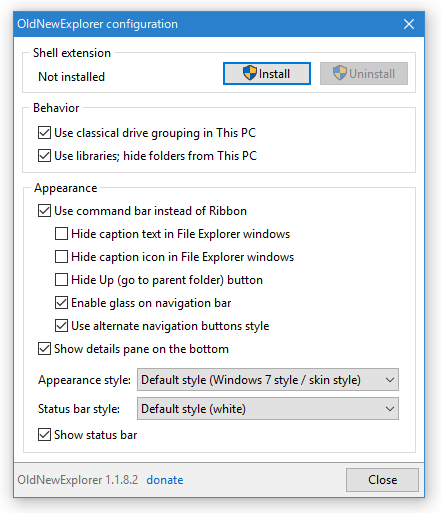Click the OldNewExplorer configuration title bar
This screenshot has width=441, height=513.
(x=207, y=24)
